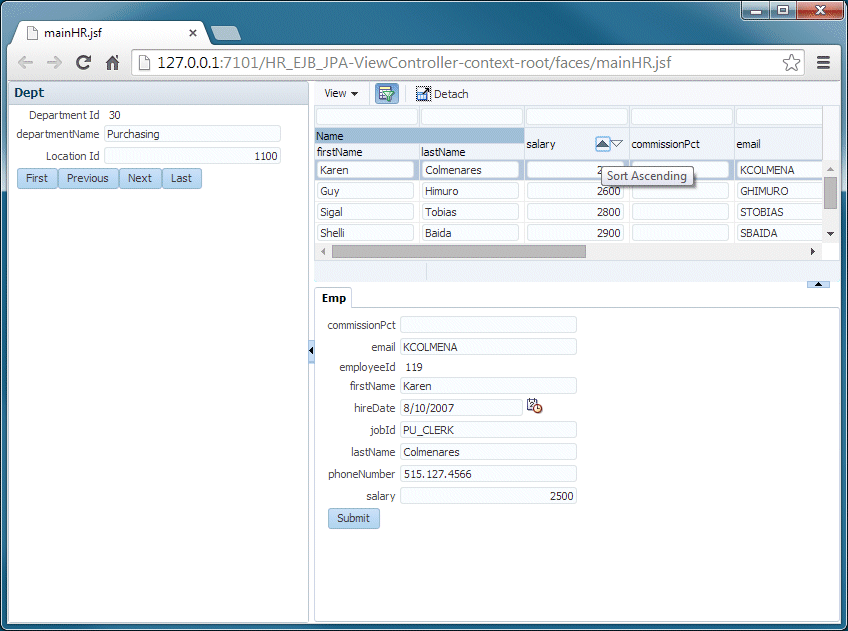Reload the browser page
Image resolution: width=848 pixels, height=631 pixels.
coord(83,63)
